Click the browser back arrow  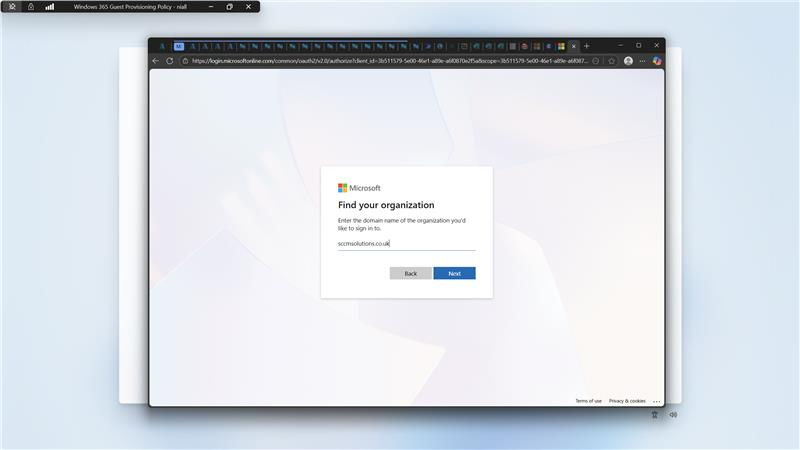156,61
